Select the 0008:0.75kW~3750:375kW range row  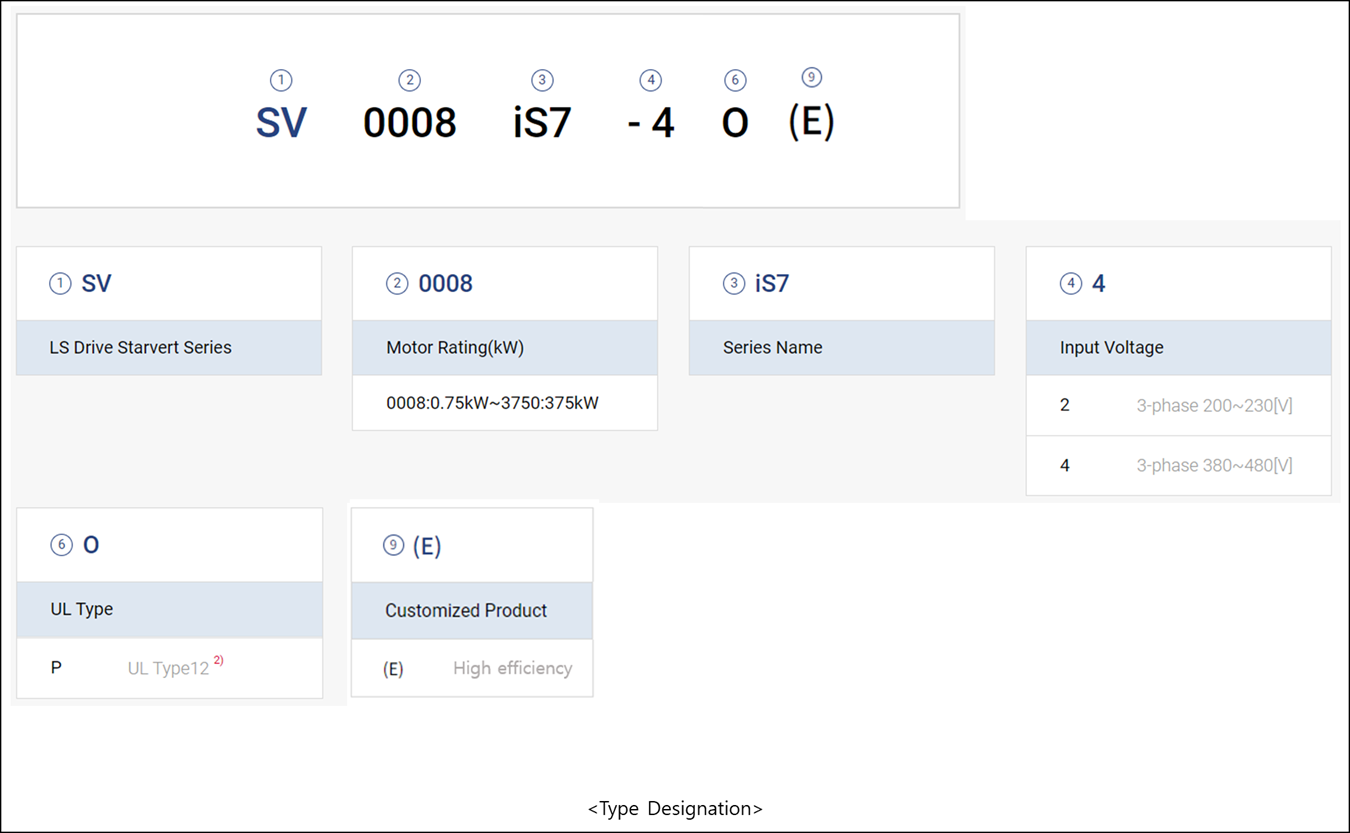(x=504, y=403)
